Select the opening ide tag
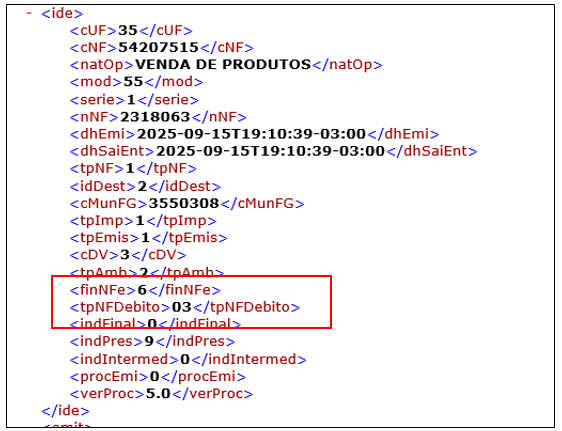Viewport: 562px width, 431px height. [62, 13]
